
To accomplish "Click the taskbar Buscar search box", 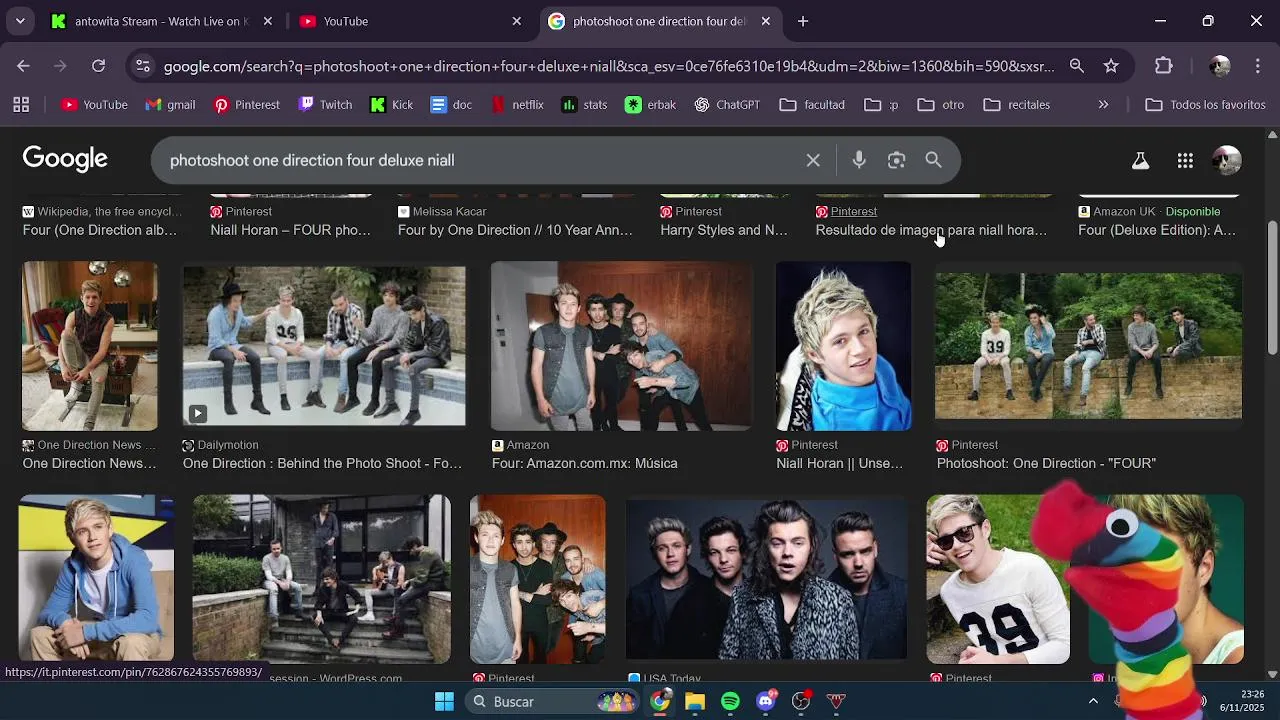I will pos(553,701).
